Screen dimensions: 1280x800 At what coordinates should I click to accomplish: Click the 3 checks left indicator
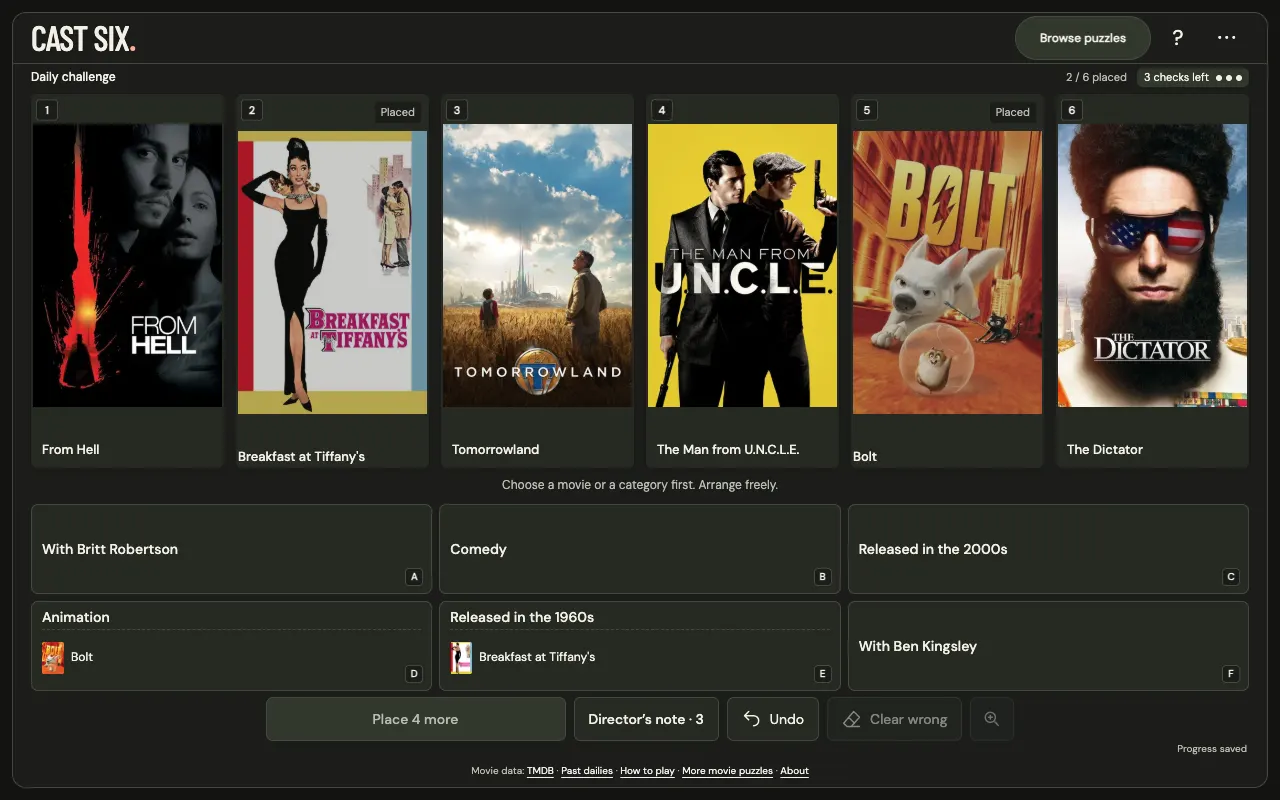point(1193,77)
